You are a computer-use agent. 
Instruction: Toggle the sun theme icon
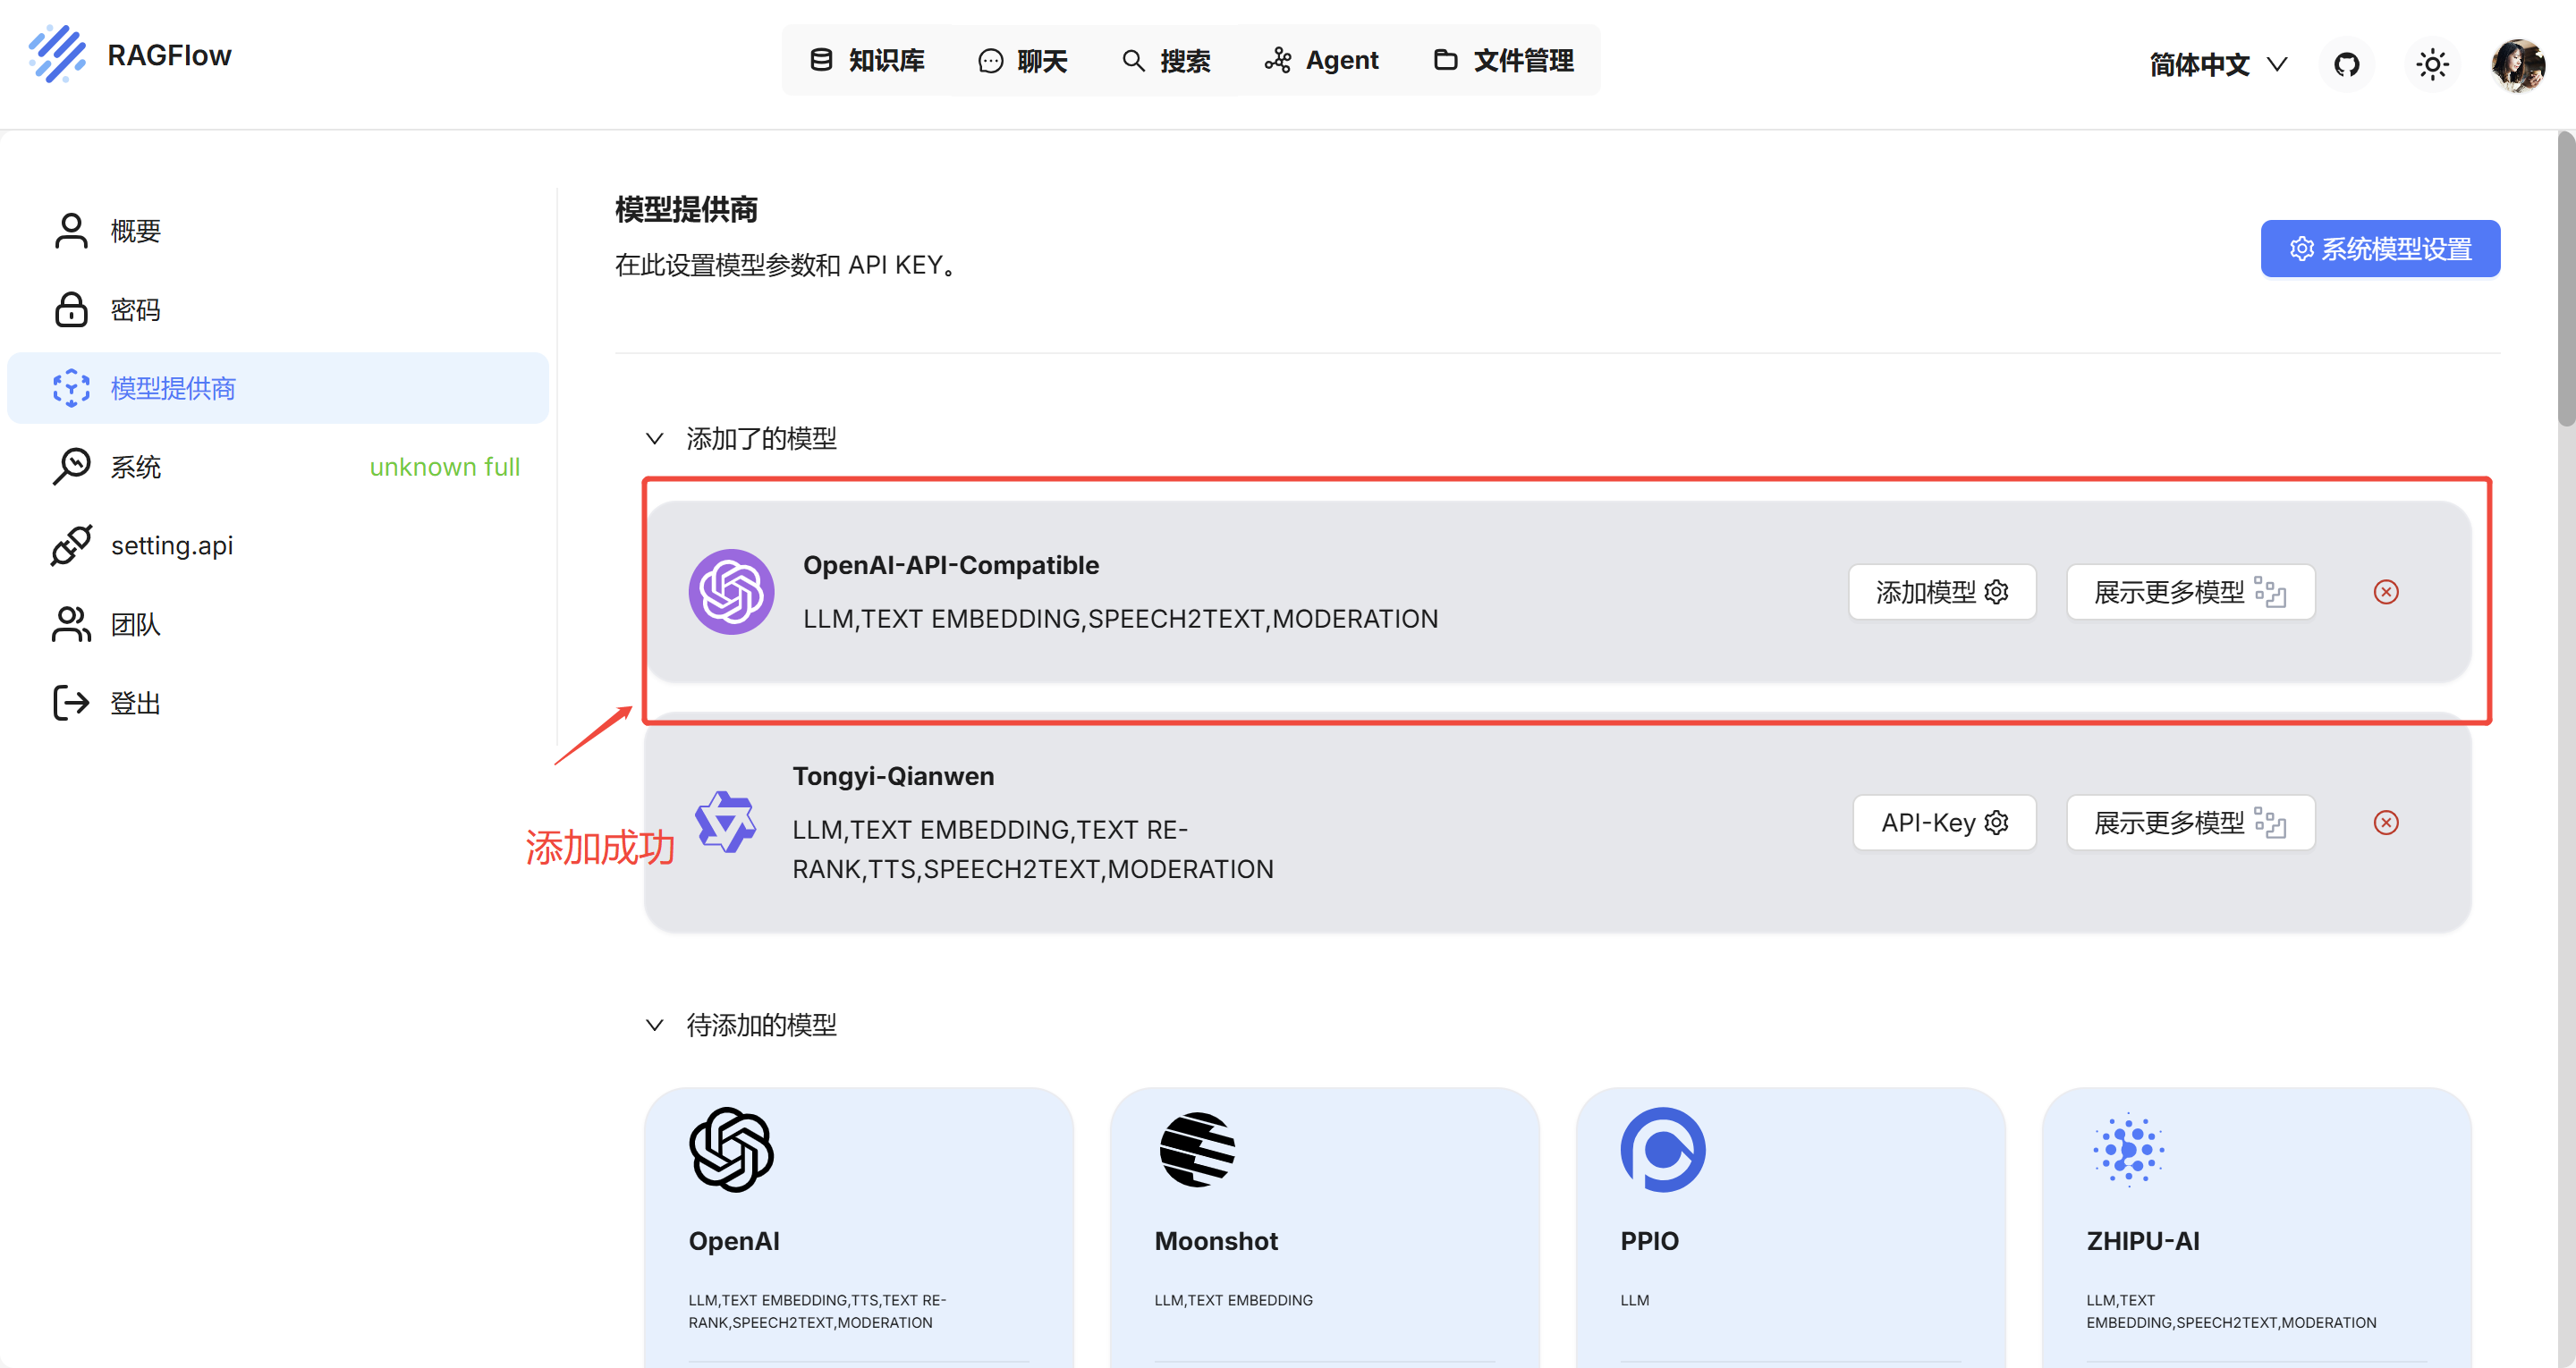coord(2432,64)
